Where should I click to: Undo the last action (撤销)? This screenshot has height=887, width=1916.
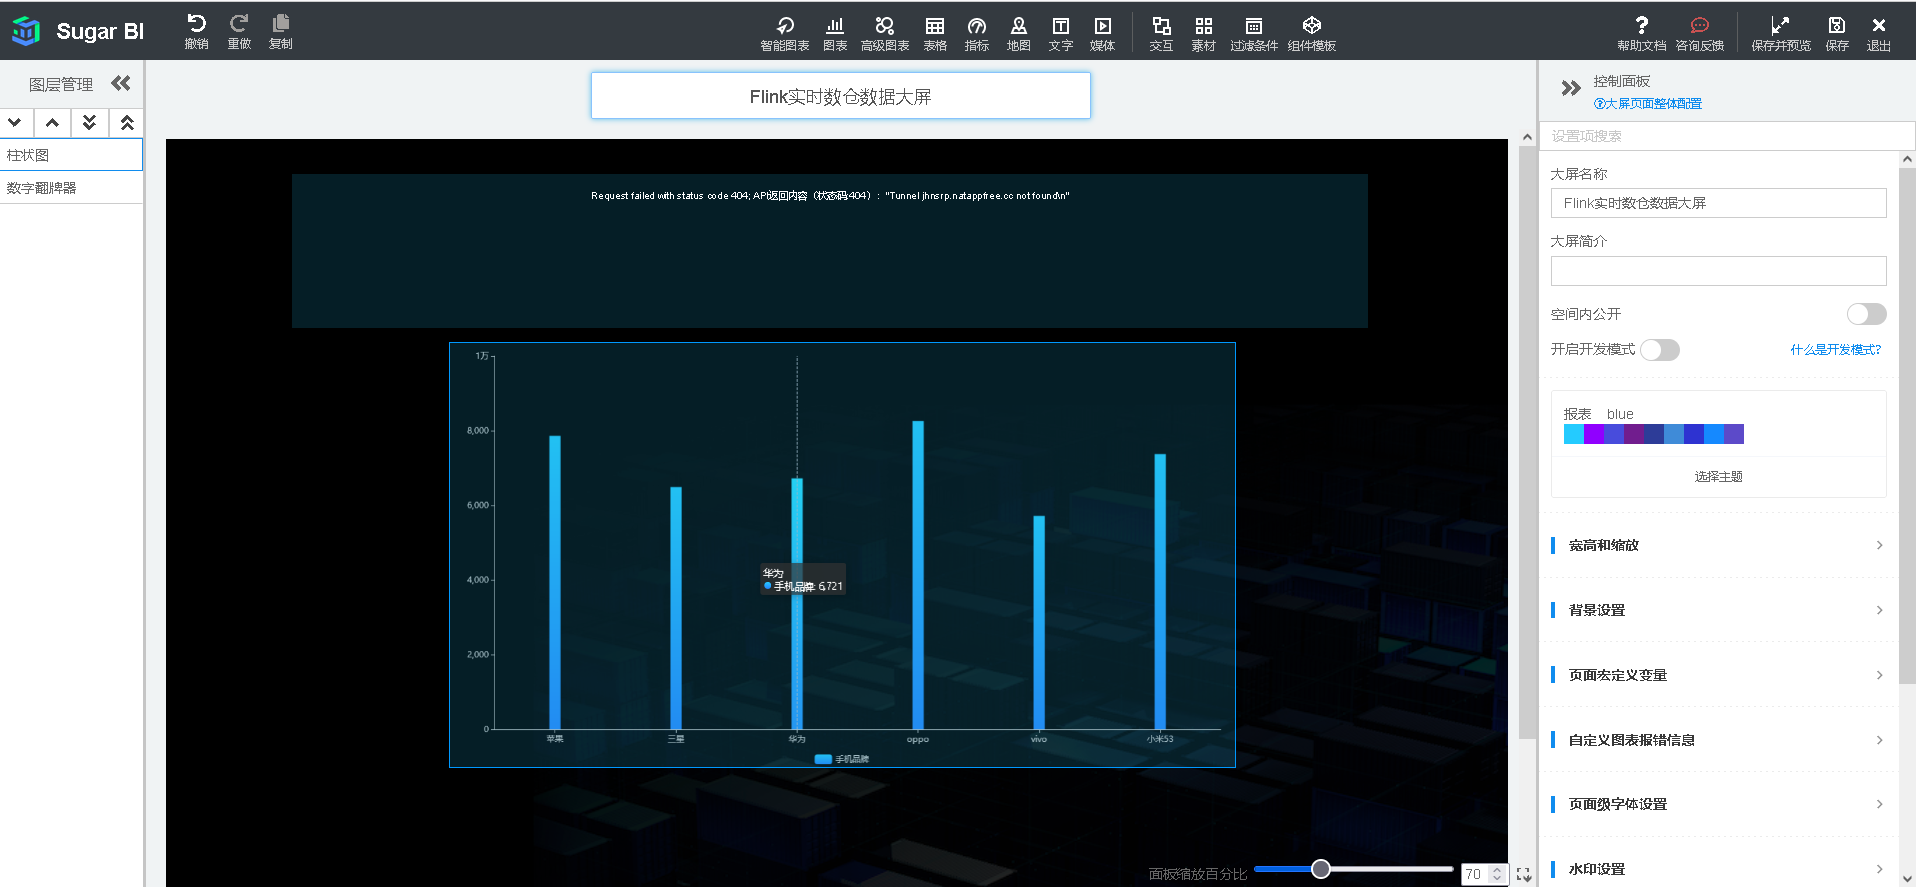click(196, 32)
